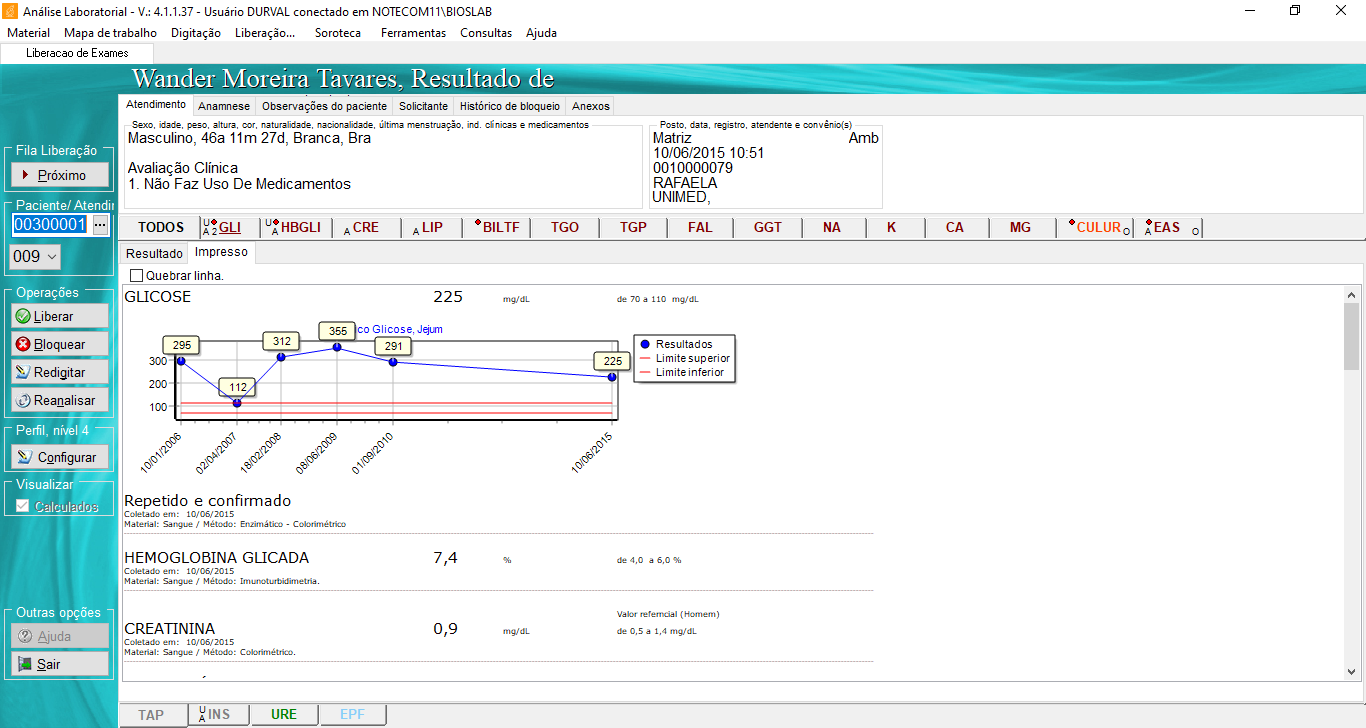Toggle the Calculados checkbox
Viewport: 1366px width, 728px height.
(x=23, y=506)
